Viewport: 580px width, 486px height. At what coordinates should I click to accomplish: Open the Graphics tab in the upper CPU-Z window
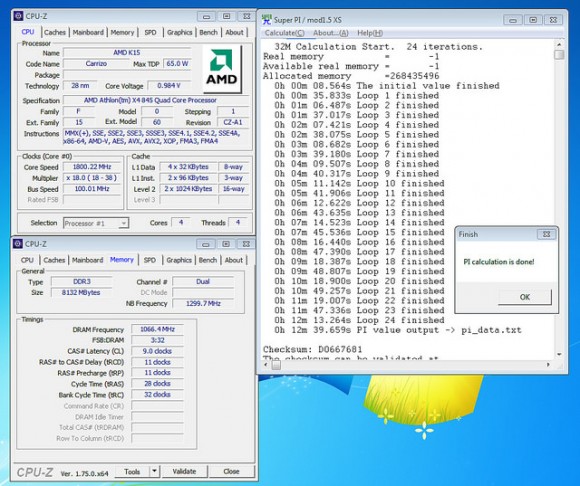(179, 32)
